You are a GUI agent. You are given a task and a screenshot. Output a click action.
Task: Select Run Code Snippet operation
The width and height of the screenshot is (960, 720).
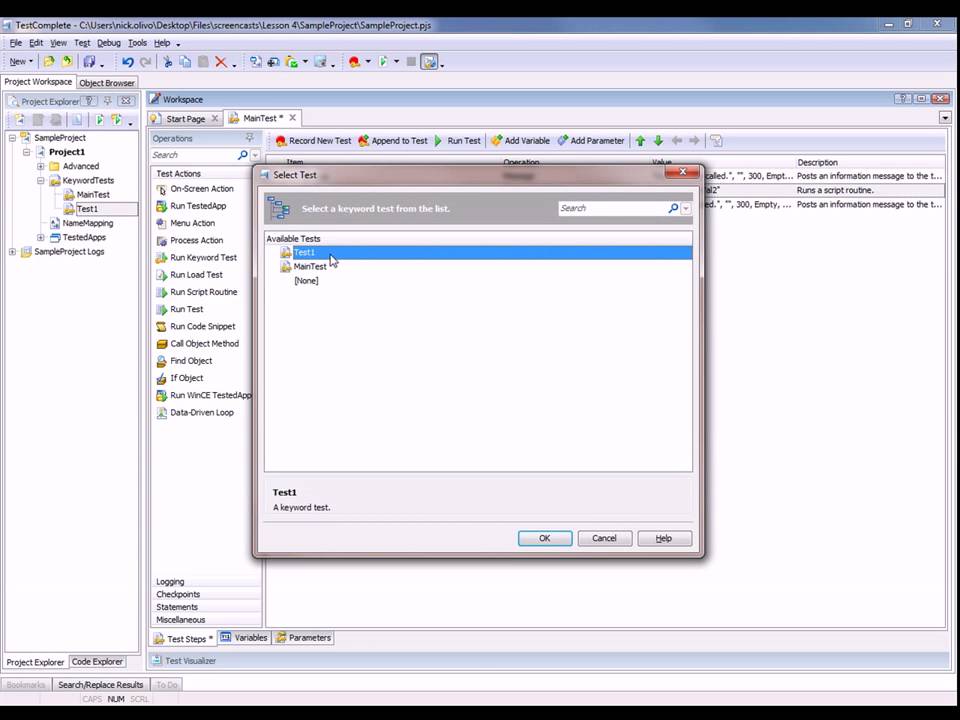pos(195,327)
